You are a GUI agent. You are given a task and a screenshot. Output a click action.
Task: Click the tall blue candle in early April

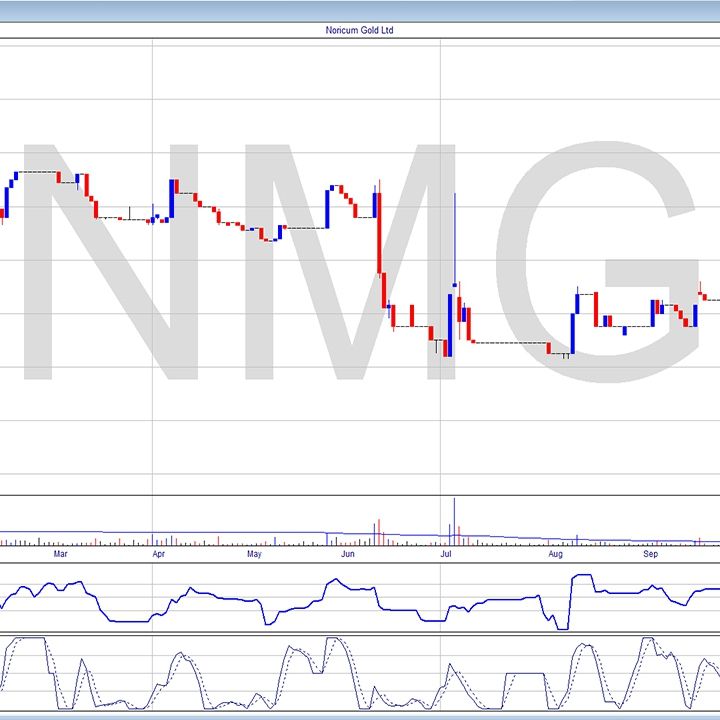point(172,198)
